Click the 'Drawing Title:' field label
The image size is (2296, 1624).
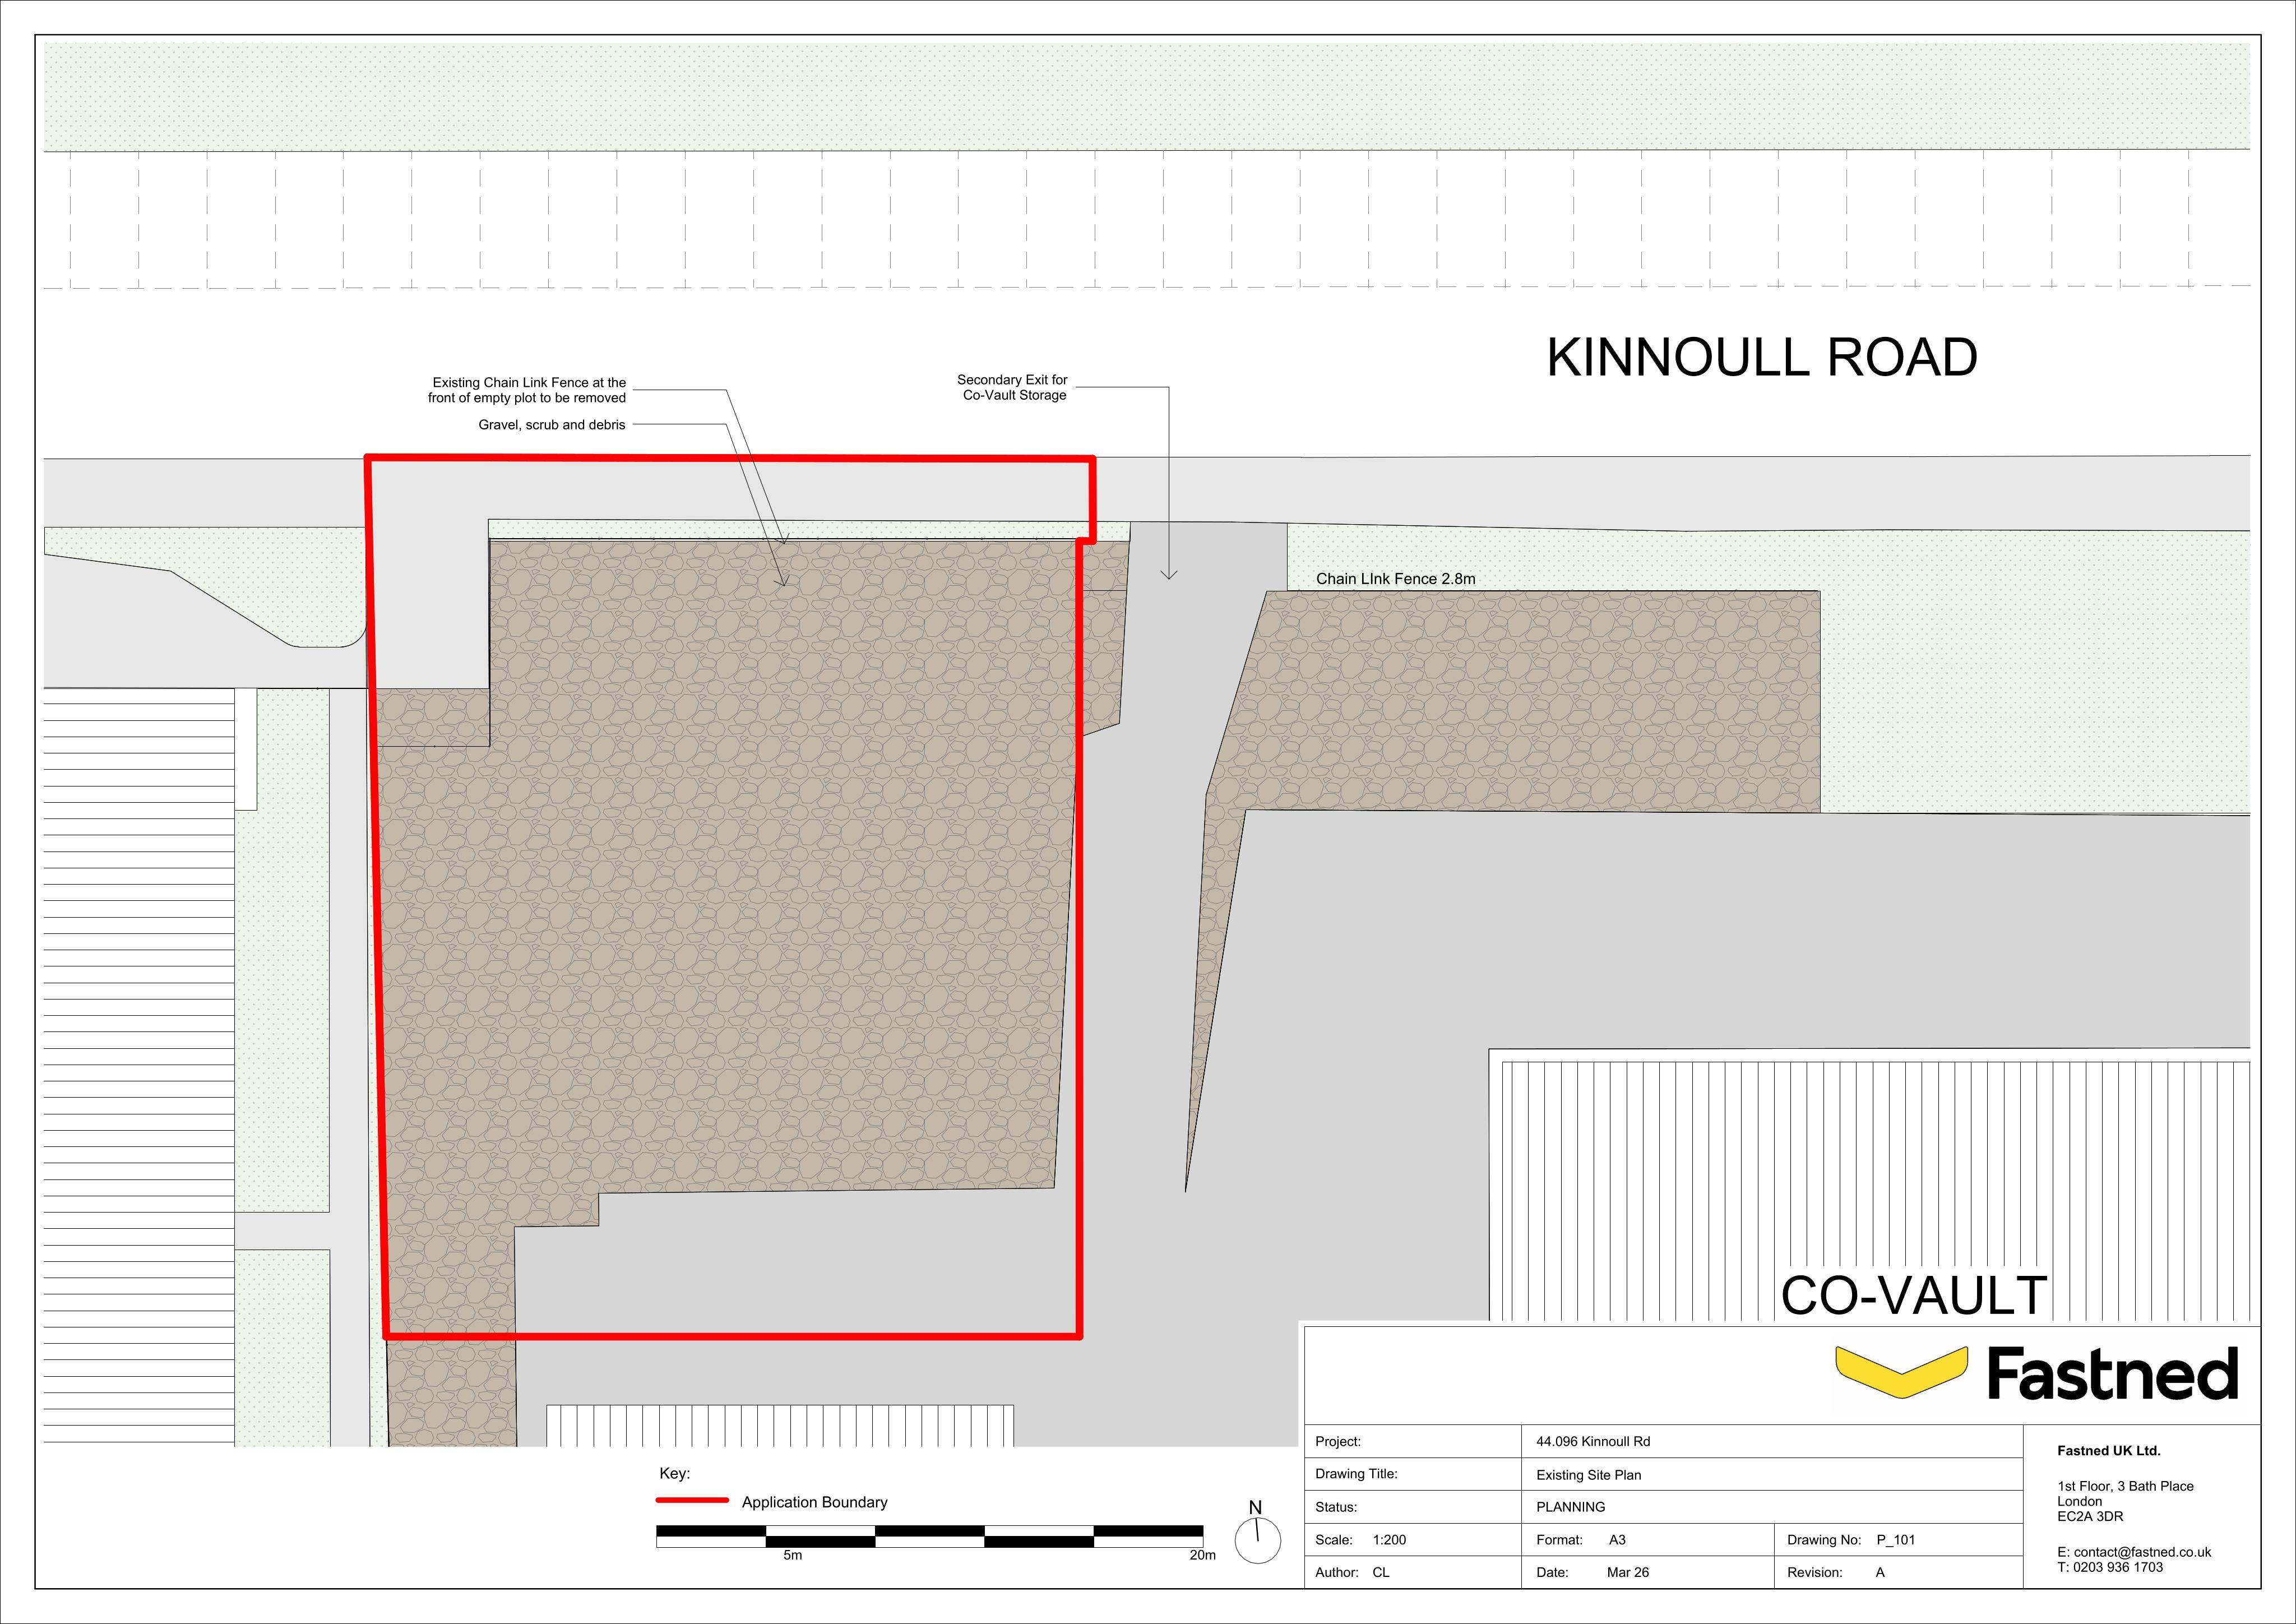pos(1355,1474)
